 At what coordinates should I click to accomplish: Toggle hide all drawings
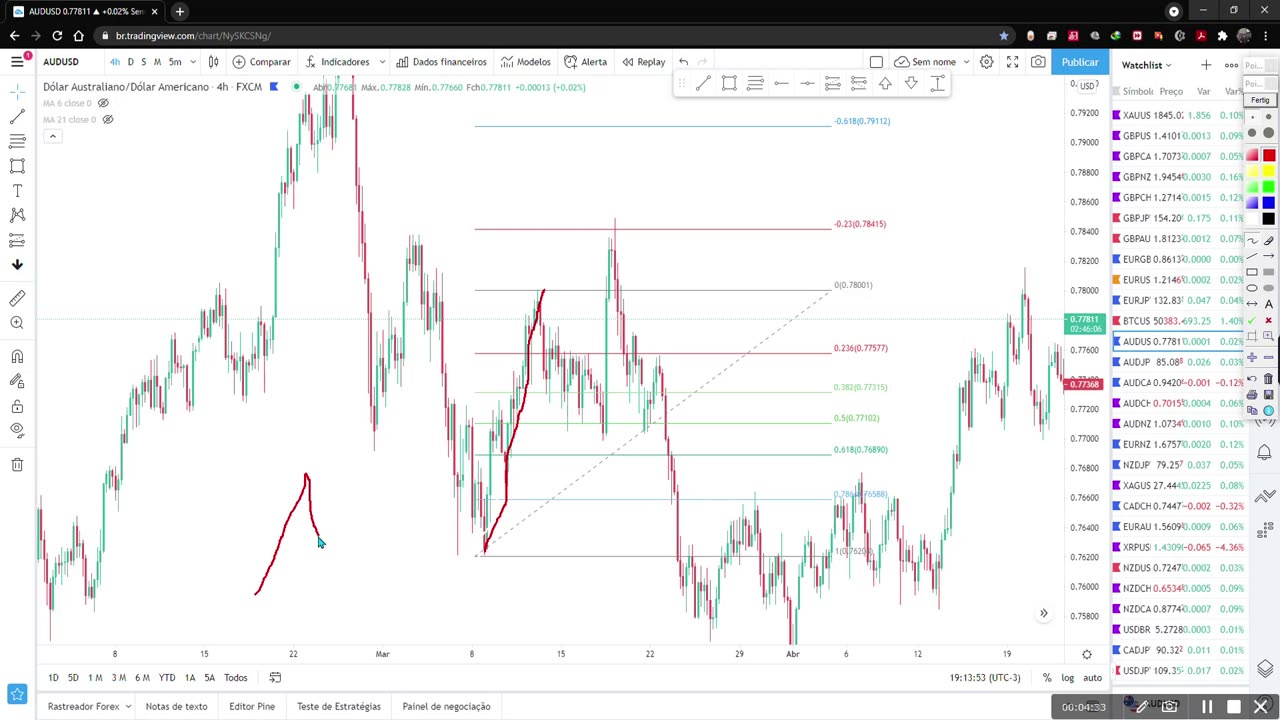pos(17,430)
